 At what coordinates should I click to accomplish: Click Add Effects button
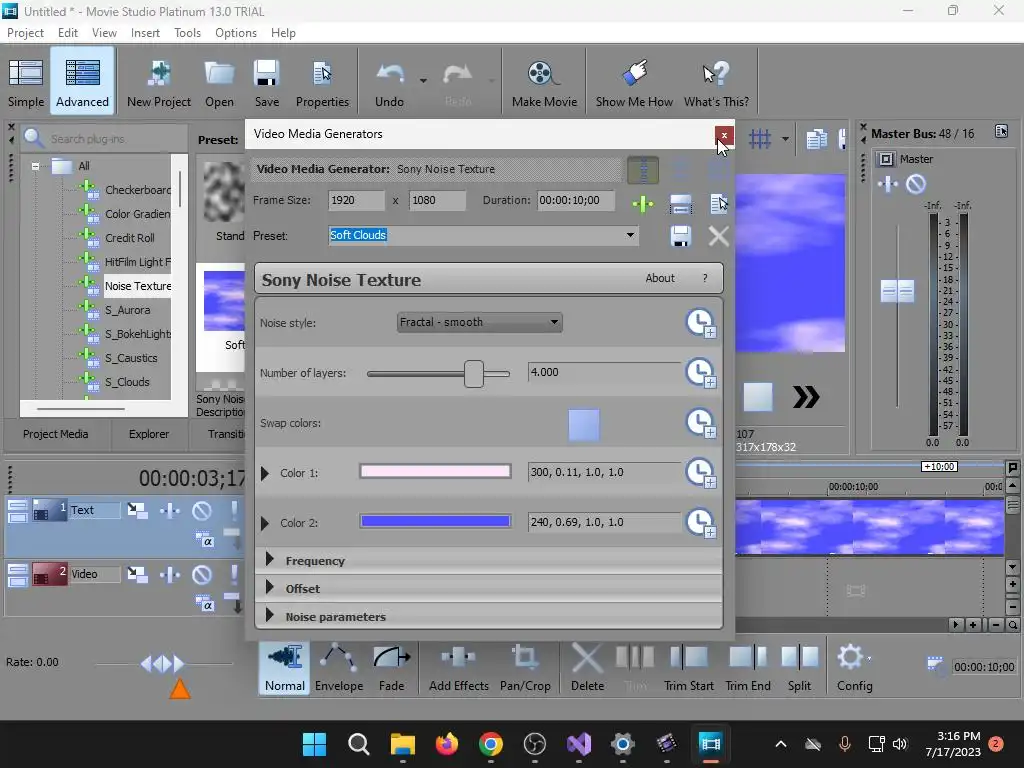458,667
